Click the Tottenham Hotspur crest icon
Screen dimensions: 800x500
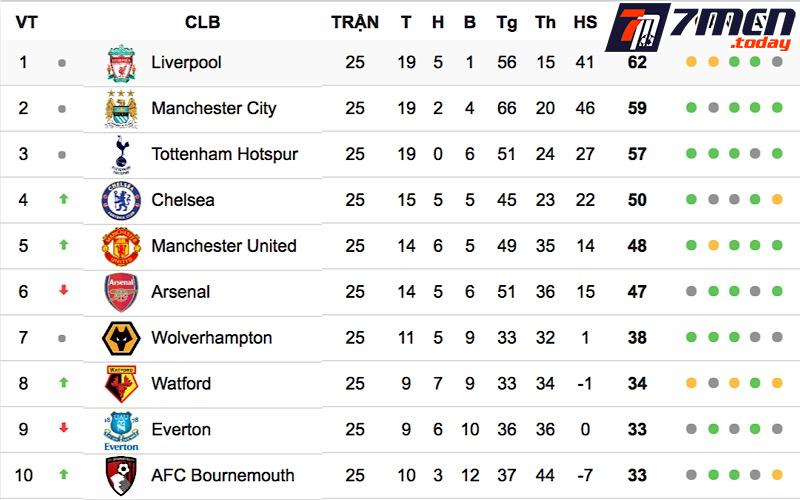121,155
